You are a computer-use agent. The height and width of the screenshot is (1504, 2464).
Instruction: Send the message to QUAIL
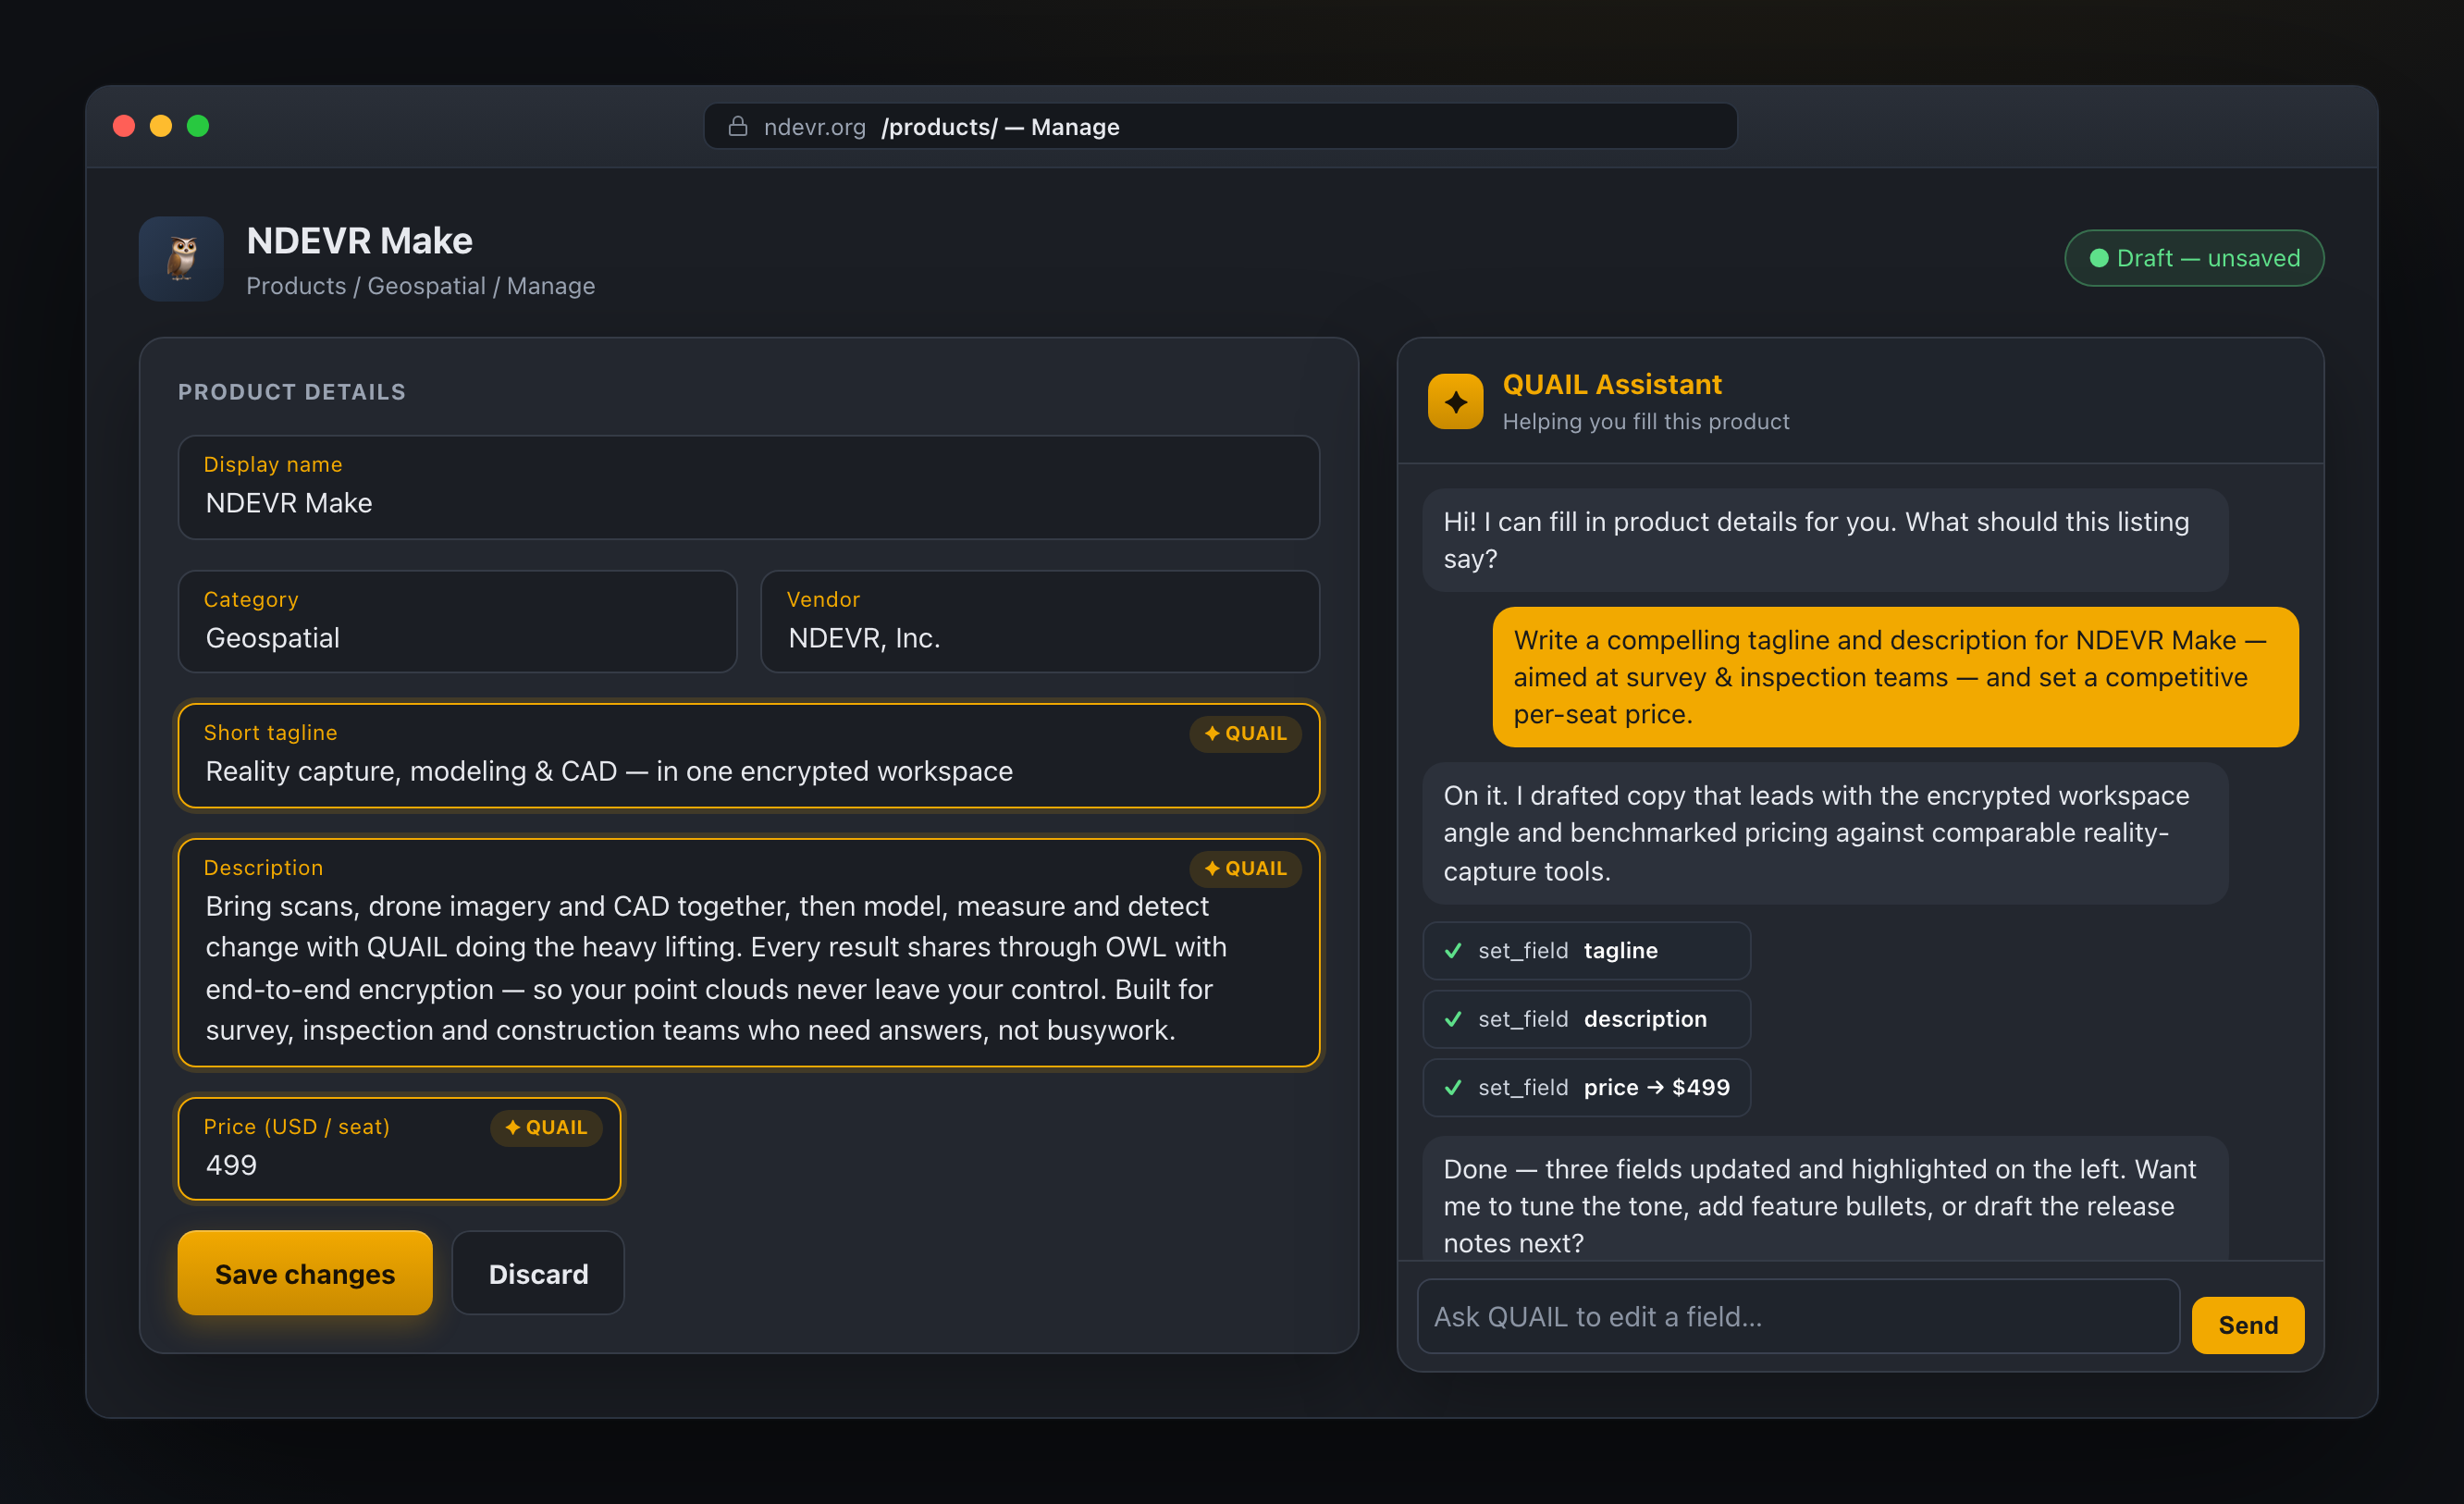pyautogui.click(x=2248, y=1325)
